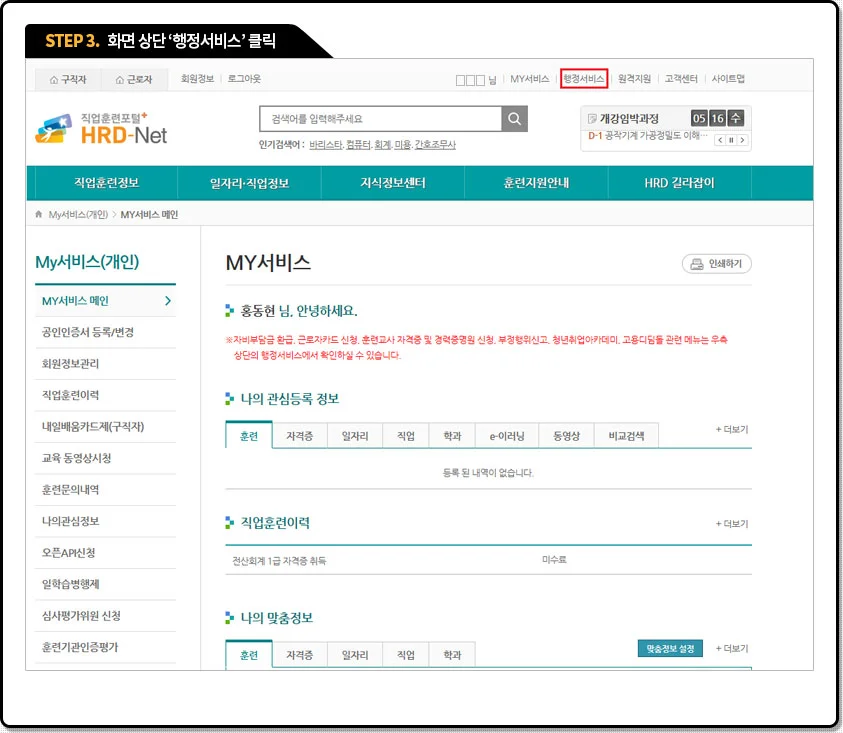
Task: Click My서비스(개인) breadcrumb link
Action: pyautogui.click(x=78, y=215)
